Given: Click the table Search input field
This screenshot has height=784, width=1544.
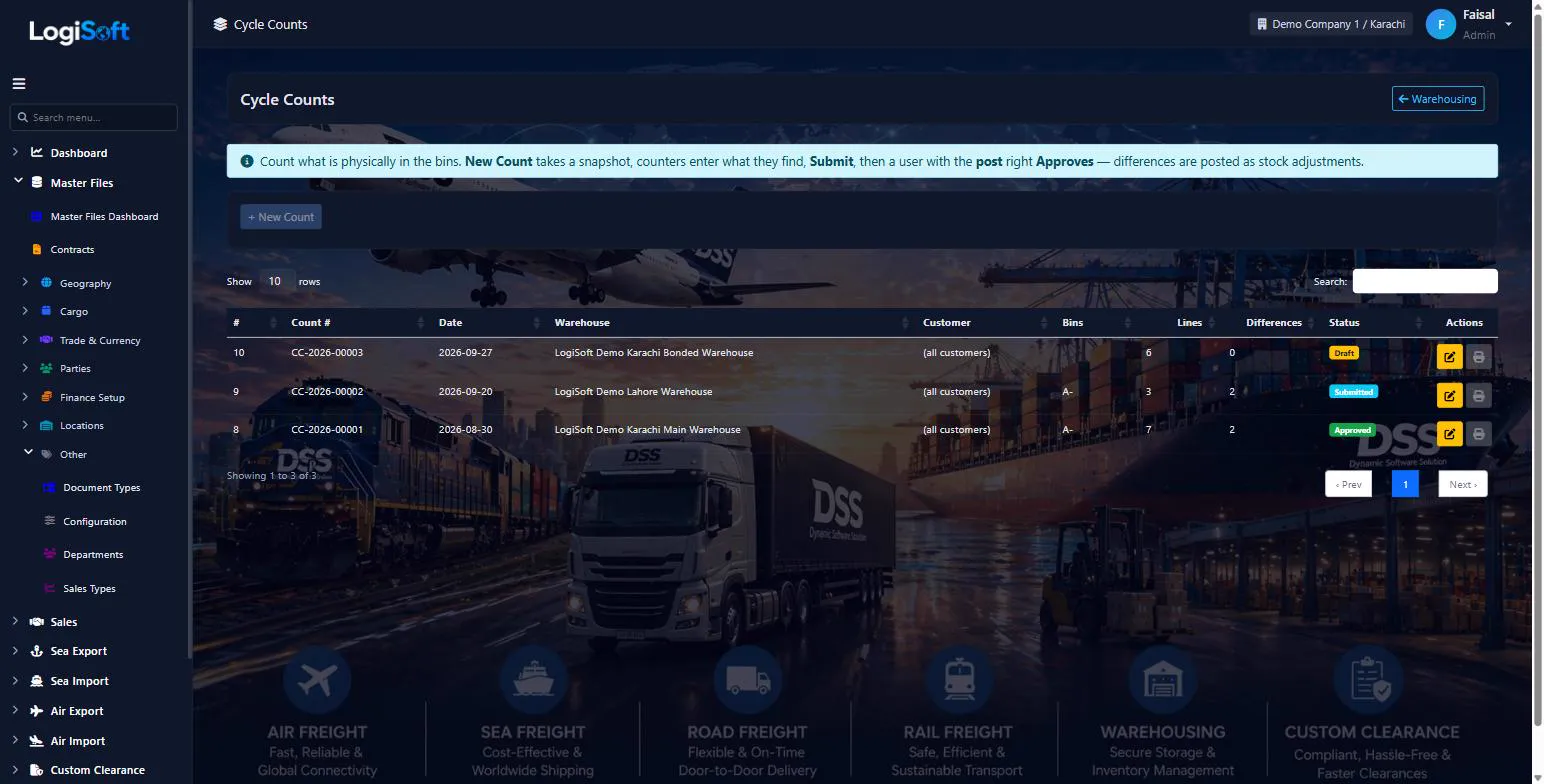Looking at the screenshot, I should [1425, 281].
